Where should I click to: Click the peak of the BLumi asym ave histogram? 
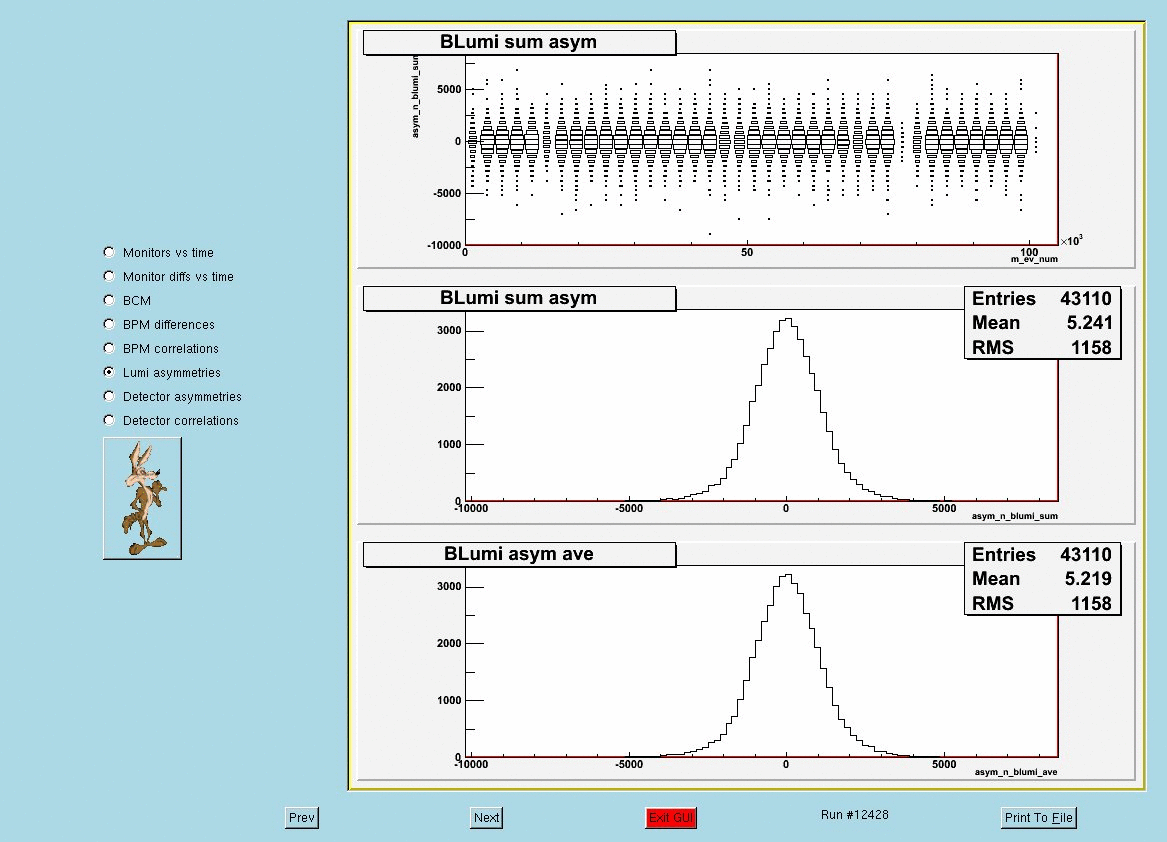[787, 576]
